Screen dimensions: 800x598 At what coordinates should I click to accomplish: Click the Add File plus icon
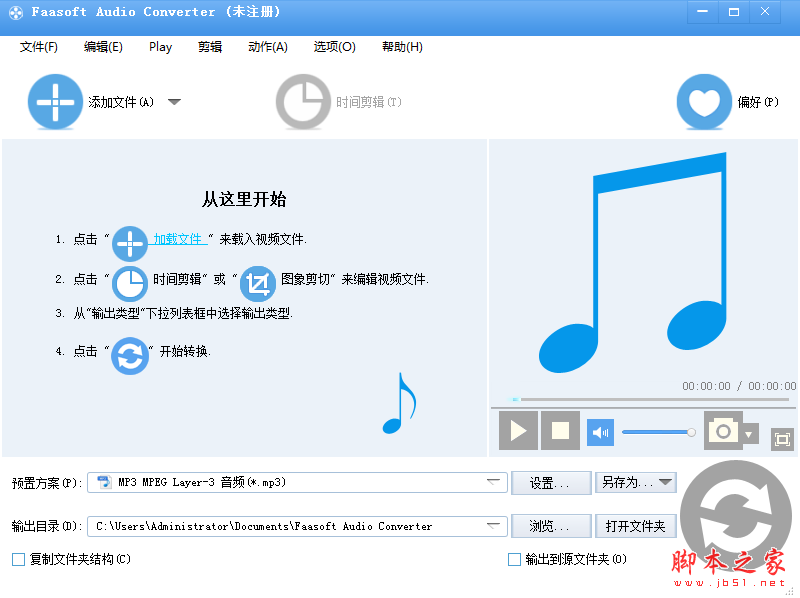click(x=55, y=102)
